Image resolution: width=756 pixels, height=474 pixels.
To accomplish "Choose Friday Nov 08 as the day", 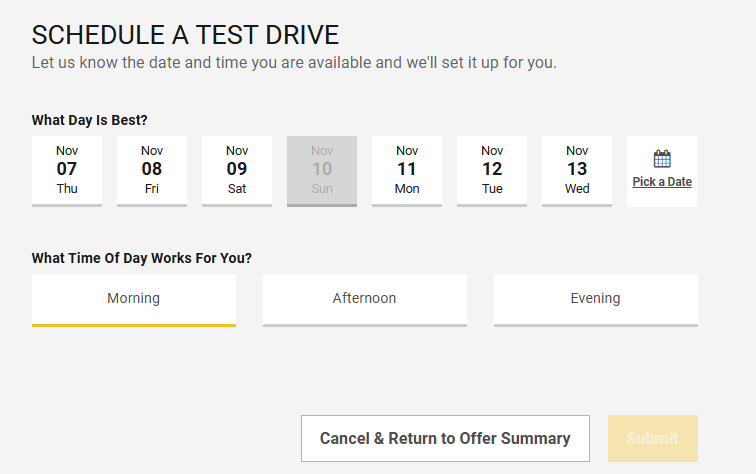I will coord(152,170).
